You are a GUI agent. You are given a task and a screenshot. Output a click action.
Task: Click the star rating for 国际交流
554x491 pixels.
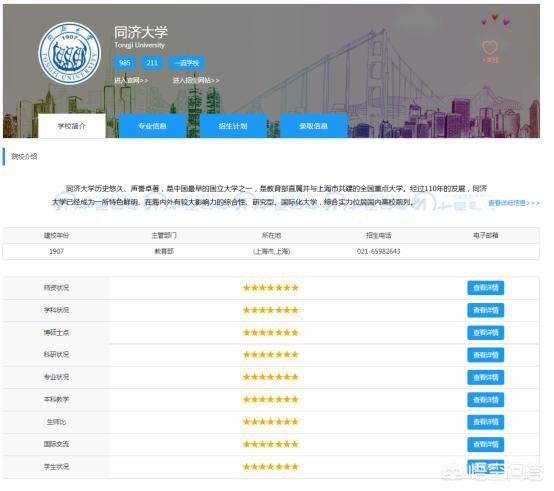tap(271, 444)
